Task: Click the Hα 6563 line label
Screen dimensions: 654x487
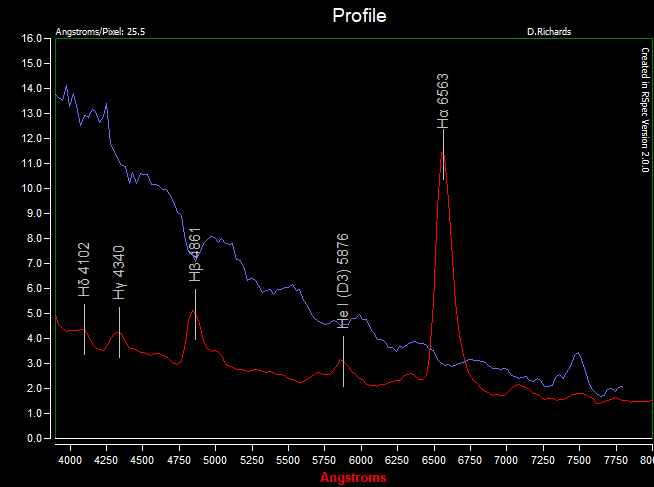Action: point(443,101)
